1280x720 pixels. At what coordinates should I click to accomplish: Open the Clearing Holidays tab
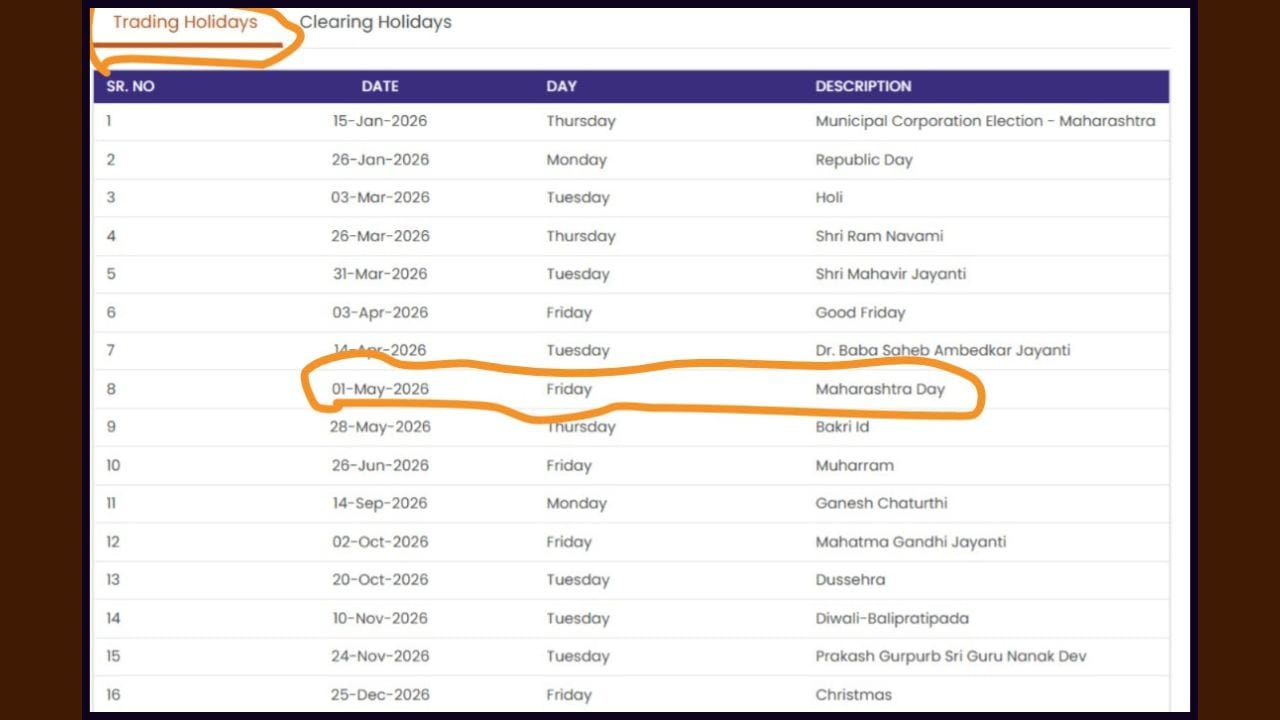point(375,22)
